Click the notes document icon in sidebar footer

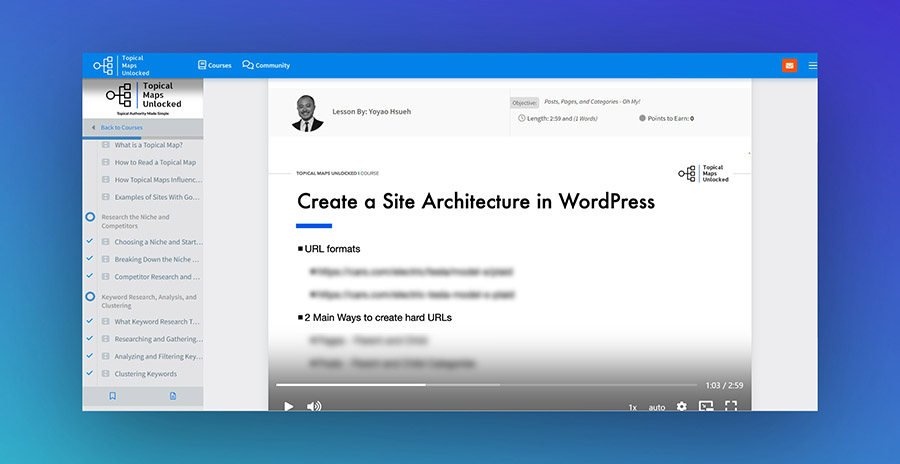click(173, 396)
